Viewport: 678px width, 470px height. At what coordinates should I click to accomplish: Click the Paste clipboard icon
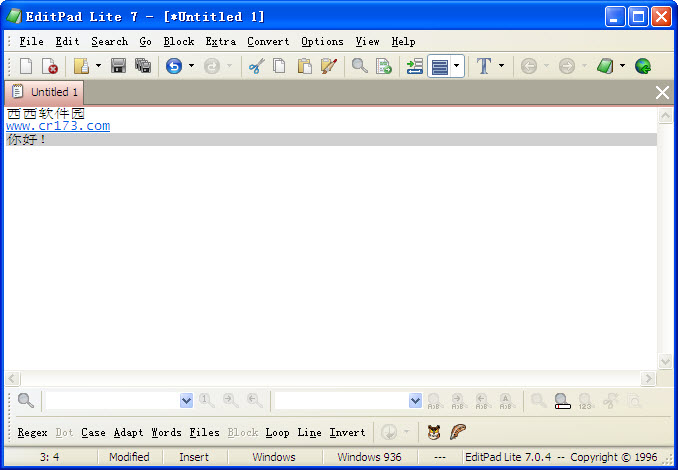coord(305,66)
